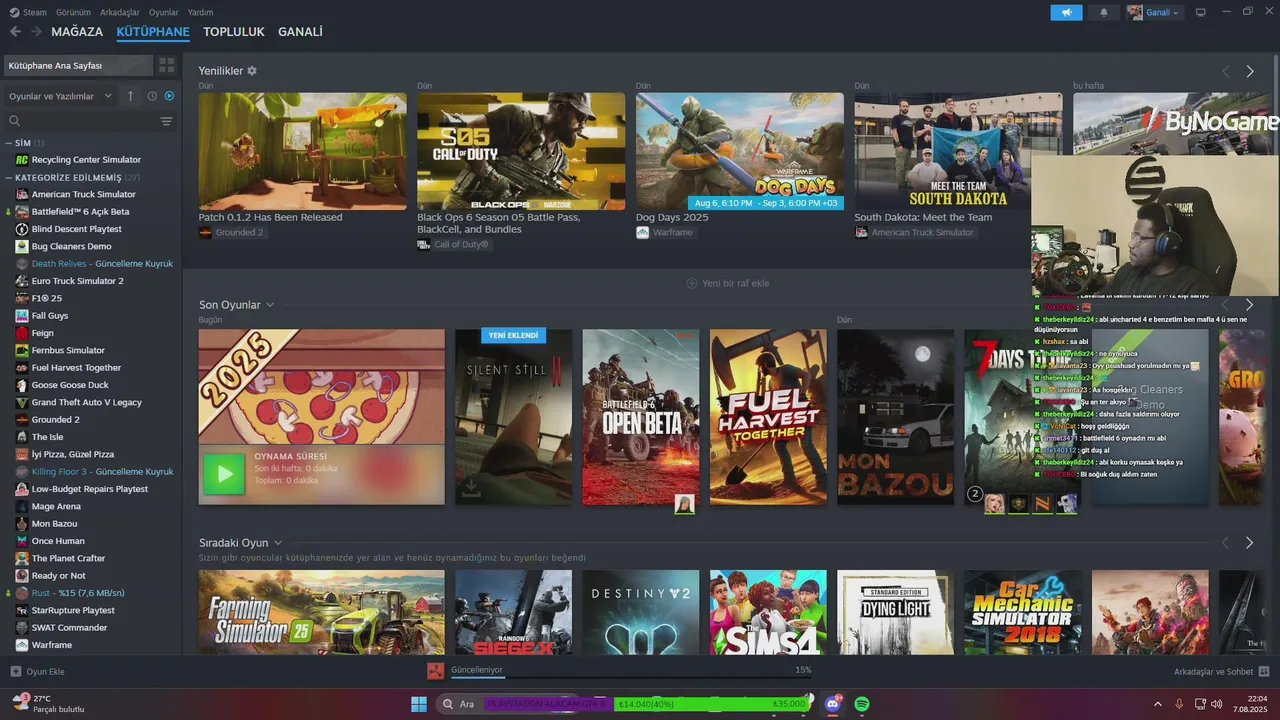
Task: Toggle the ready-to-play filter icon
Action: point(169,96)
